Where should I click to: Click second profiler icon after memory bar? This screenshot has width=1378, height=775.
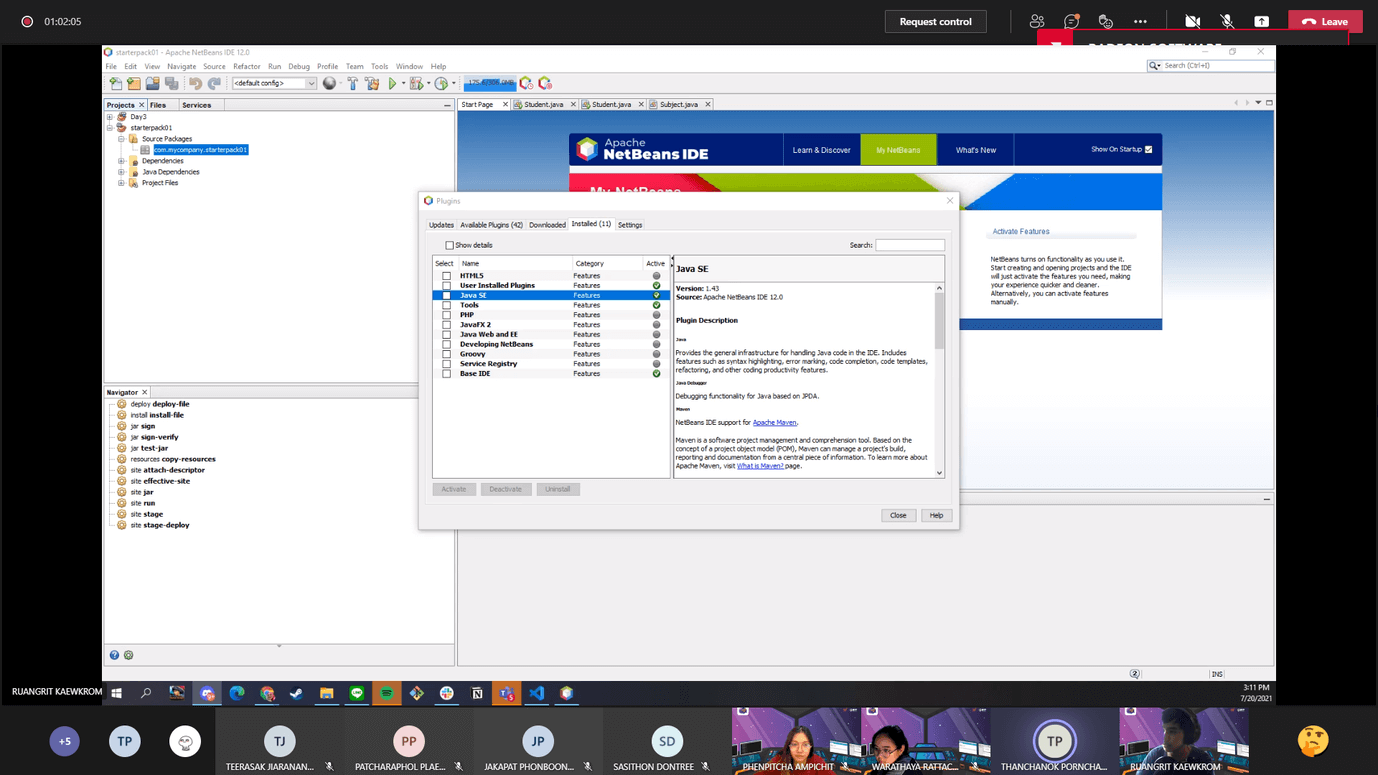545,83
